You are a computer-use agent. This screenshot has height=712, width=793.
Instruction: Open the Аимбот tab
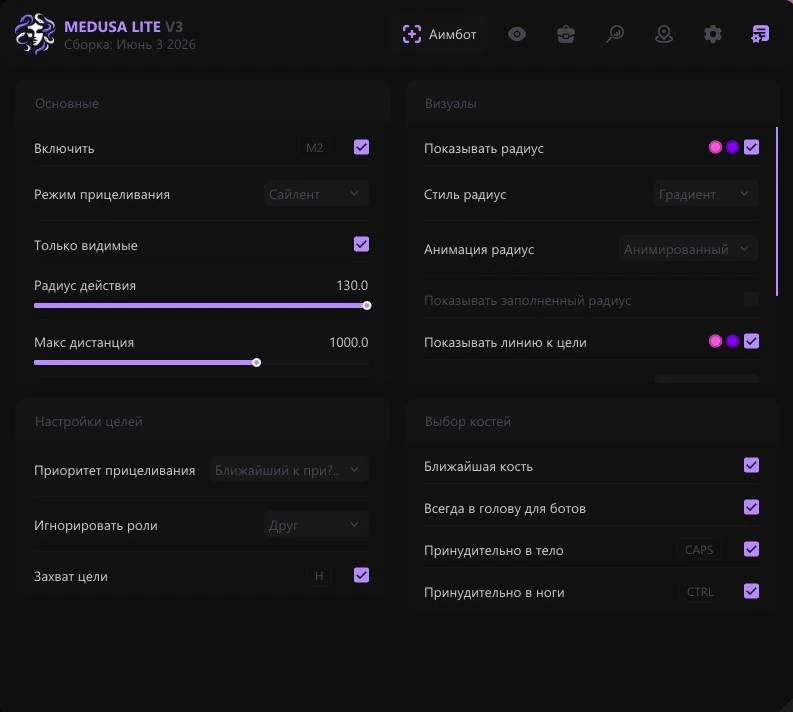[439, 34]
